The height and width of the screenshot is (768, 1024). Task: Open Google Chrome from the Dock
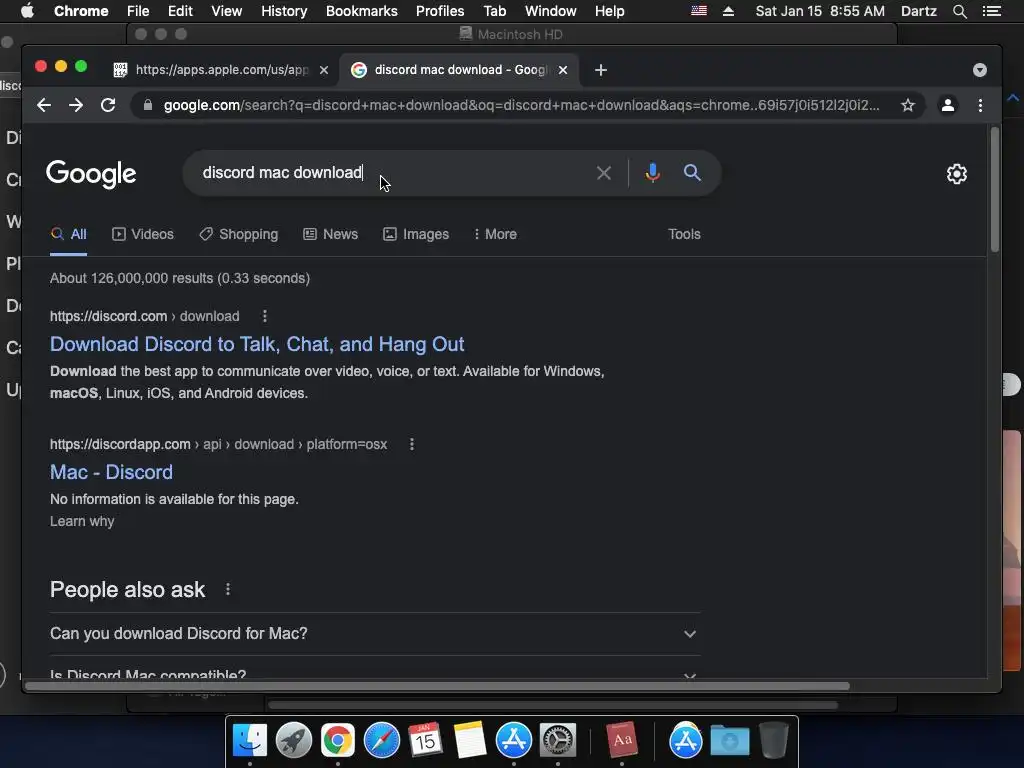tap(338, 741)
